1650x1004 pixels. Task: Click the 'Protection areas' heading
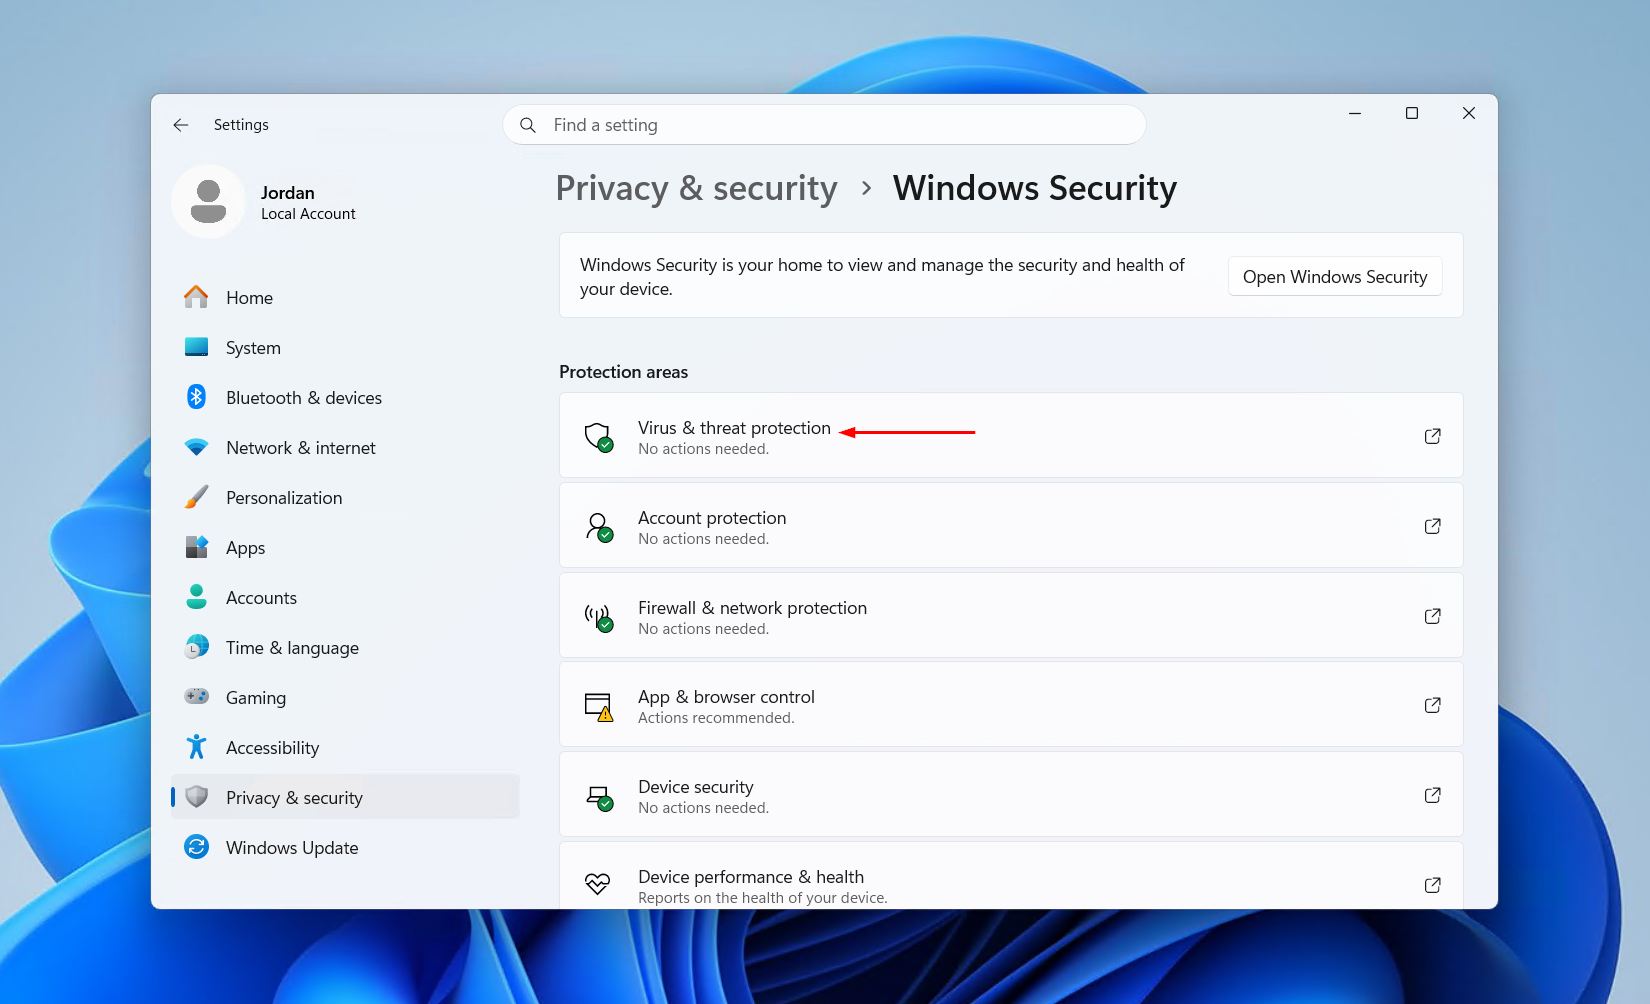(x=623, y=372)
